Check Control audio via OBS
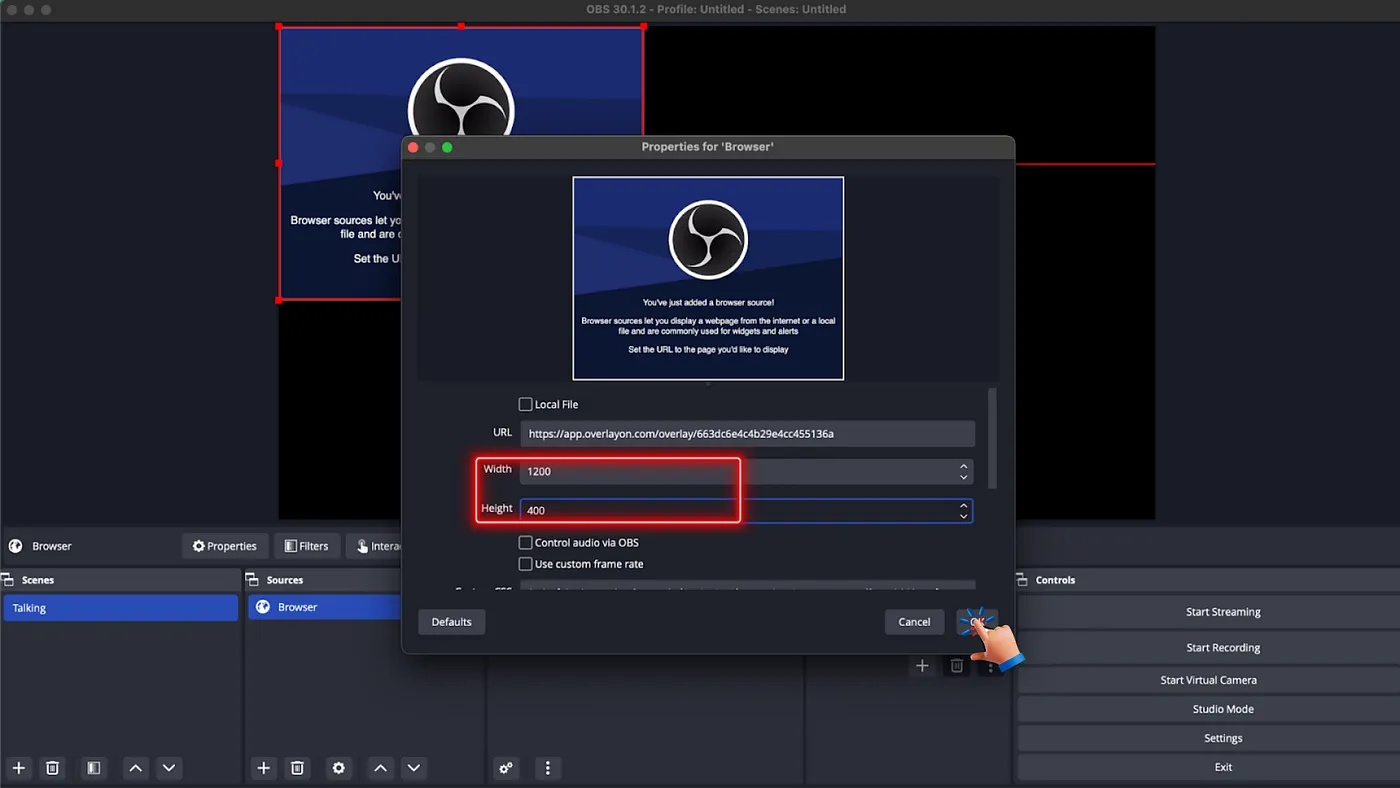 525,542
